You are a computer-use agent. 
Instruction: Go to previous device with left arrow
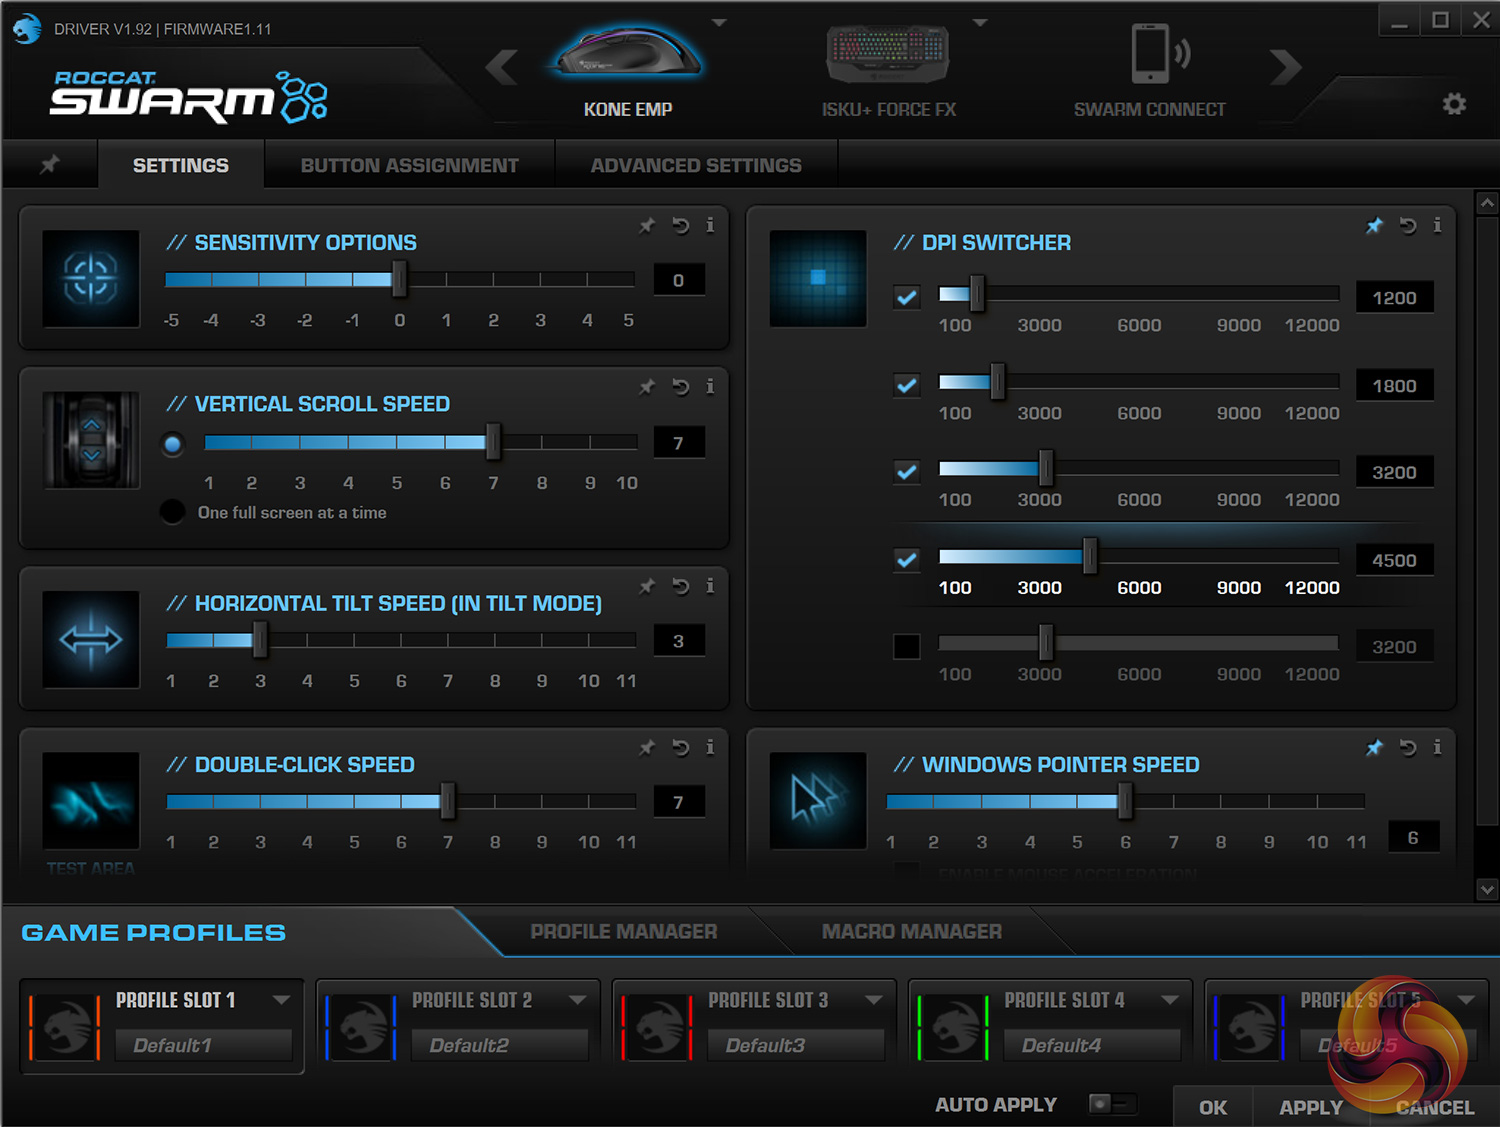(x=501, y=68)
